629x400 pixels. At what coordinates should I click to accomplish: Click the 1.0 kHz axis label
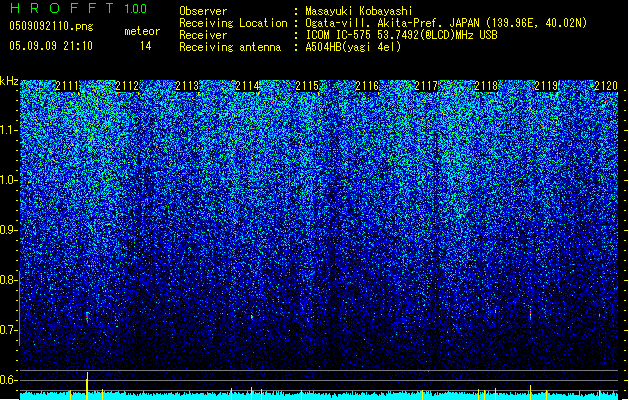coord(9,180)
